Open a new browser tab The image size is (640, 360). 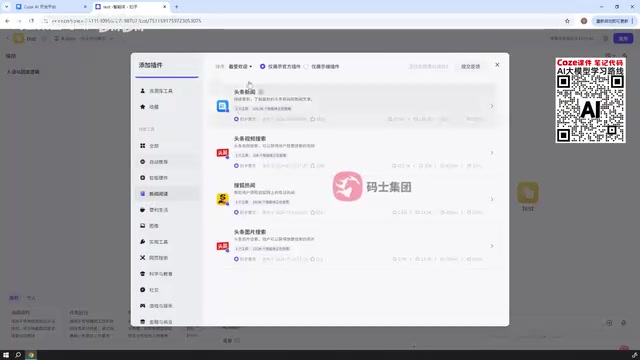(x=176, y=7)
